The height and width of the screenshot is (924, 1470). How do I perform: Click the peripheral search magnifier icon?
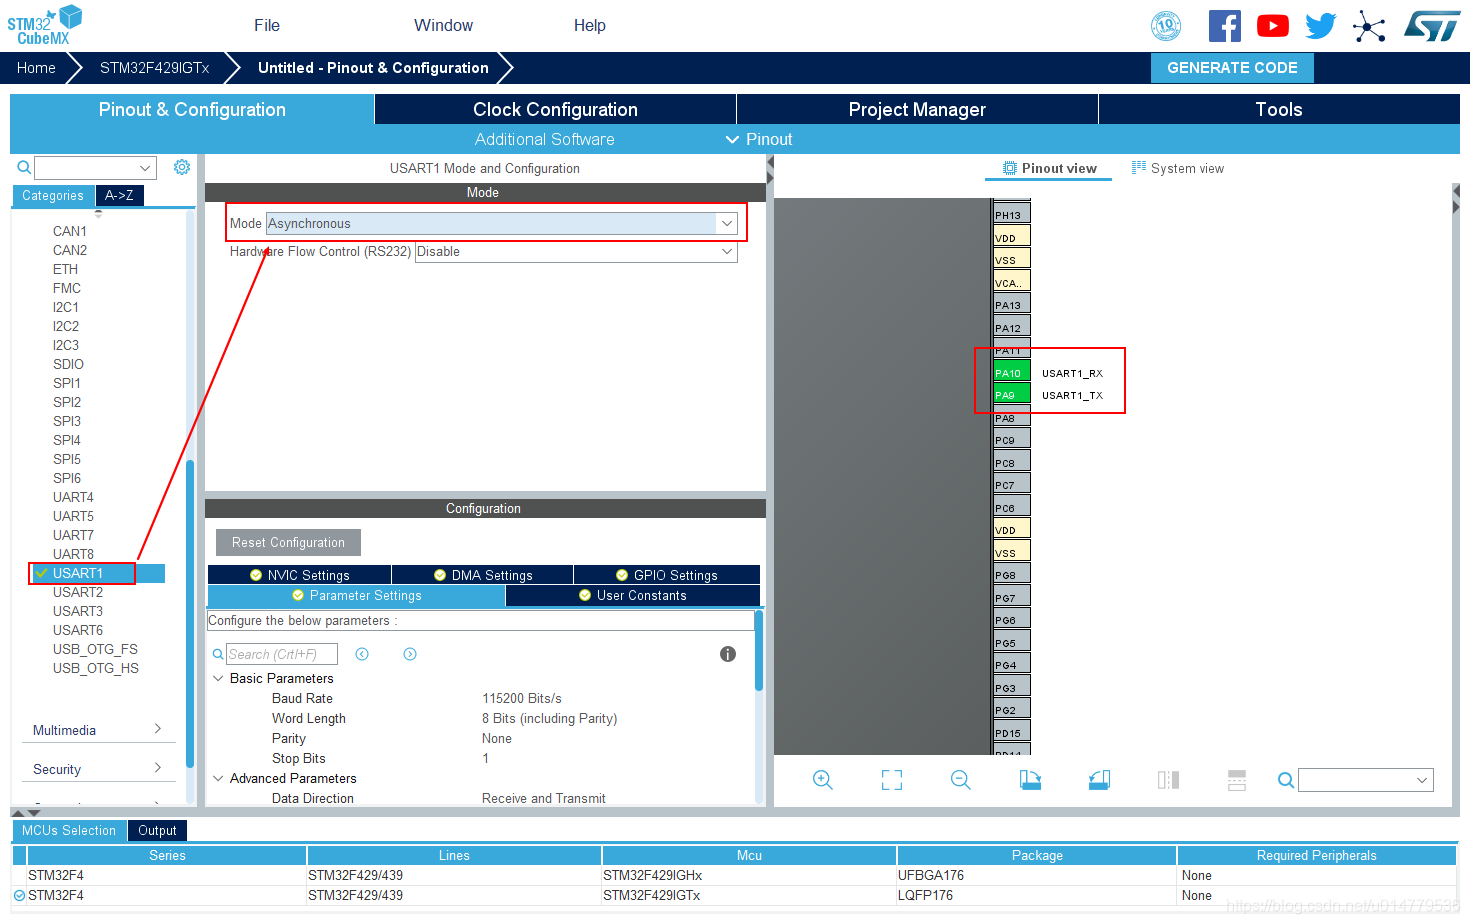coord(23,167)
